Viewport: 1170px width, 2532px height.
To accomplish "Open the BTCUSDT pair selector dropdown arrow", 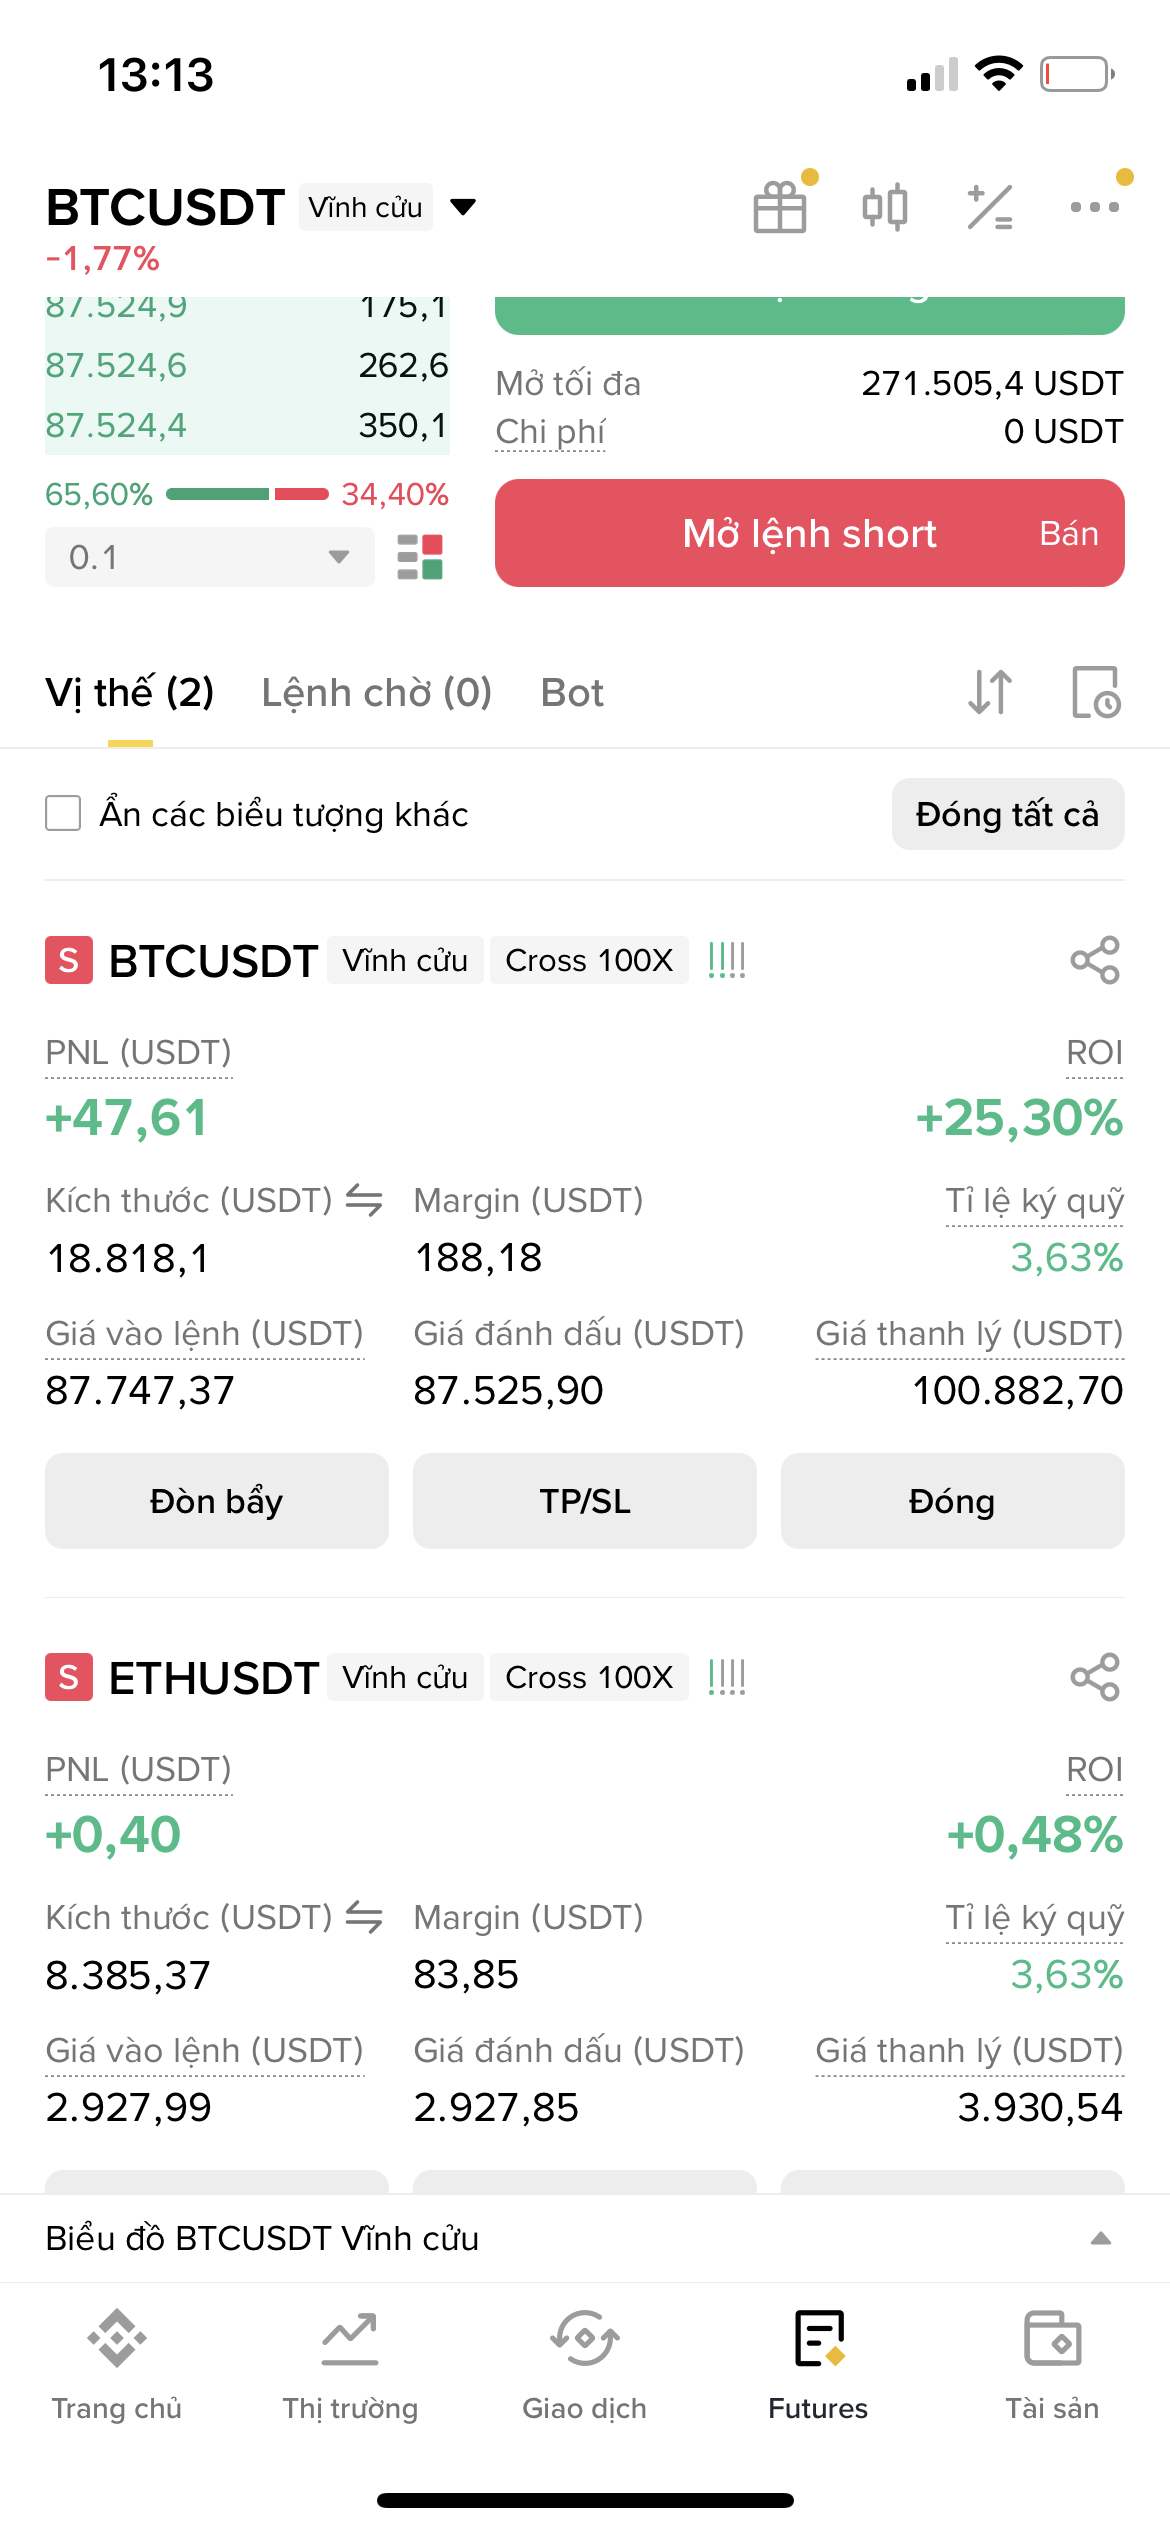I will [463, 207].
